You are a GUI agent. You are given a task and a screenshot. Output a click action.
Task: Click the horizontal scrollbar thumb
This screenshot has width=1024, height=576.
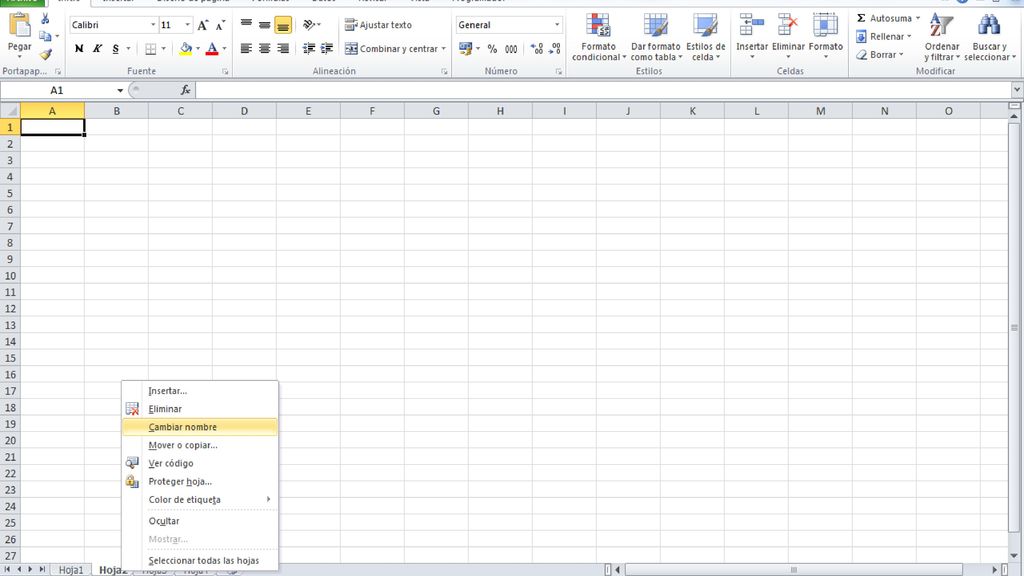click(x=793, y=570)
